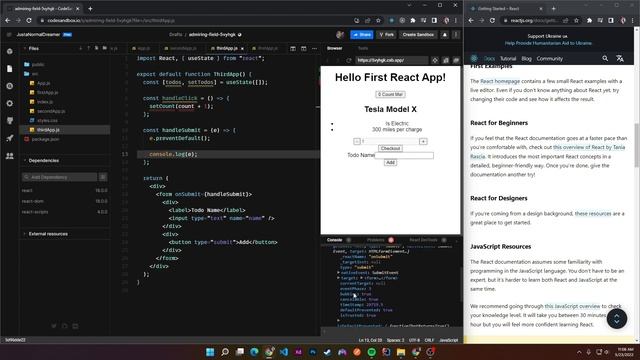Click the user avatar in CodeSandbox header
640x360 pixels.
pos(340,35)
